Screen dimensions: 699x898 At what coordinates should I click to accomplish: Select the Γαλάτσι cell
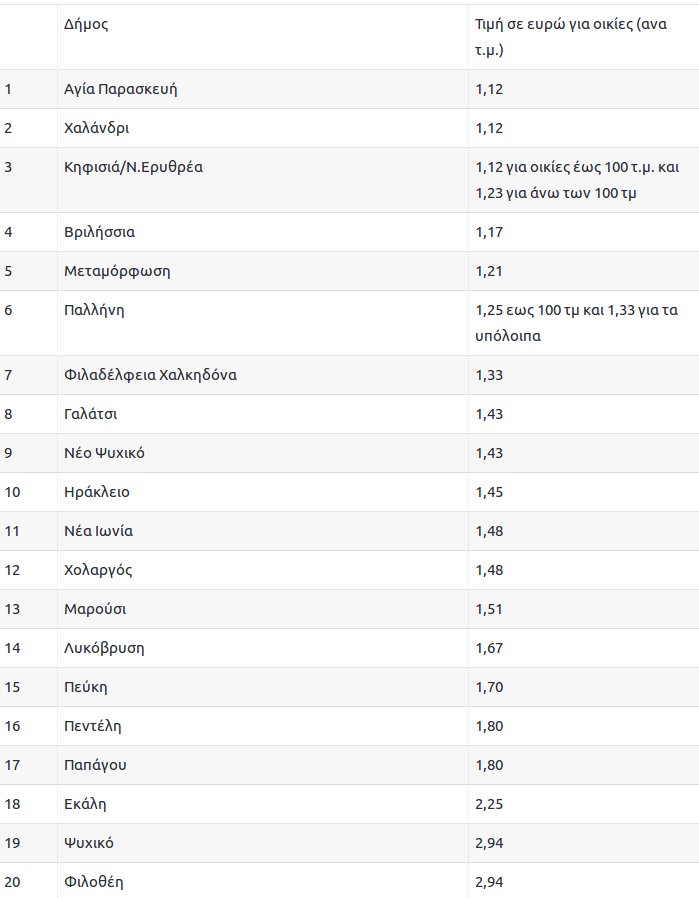[91, 415]
